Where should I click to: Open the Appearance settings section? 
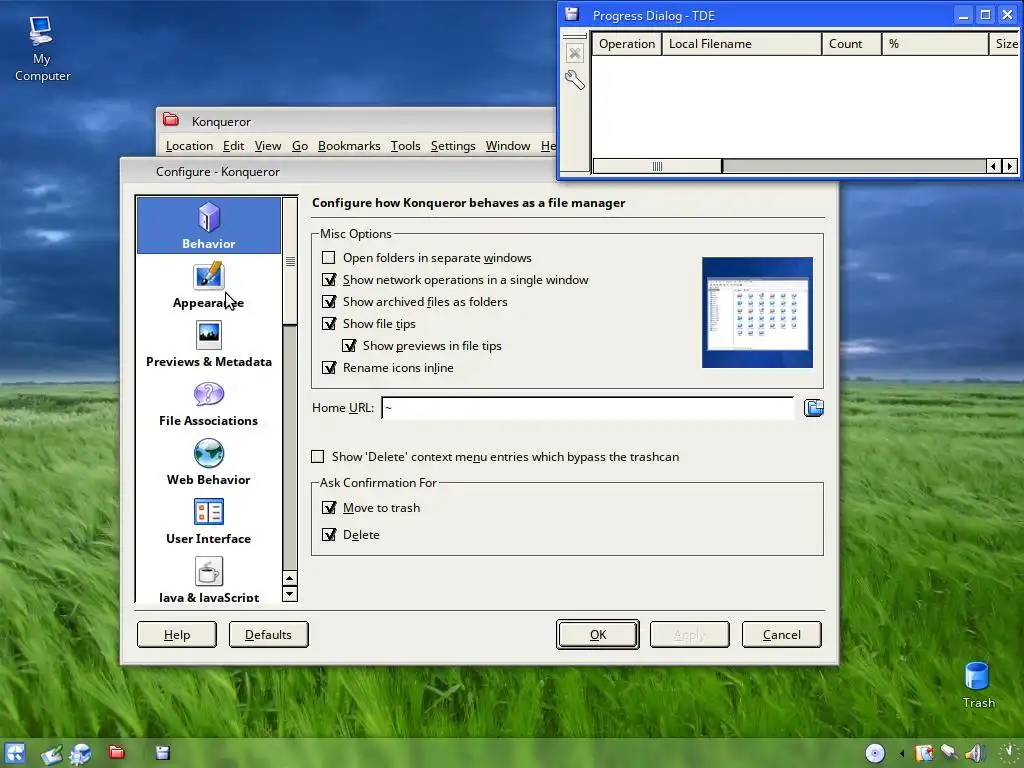[x=209, y=285]
